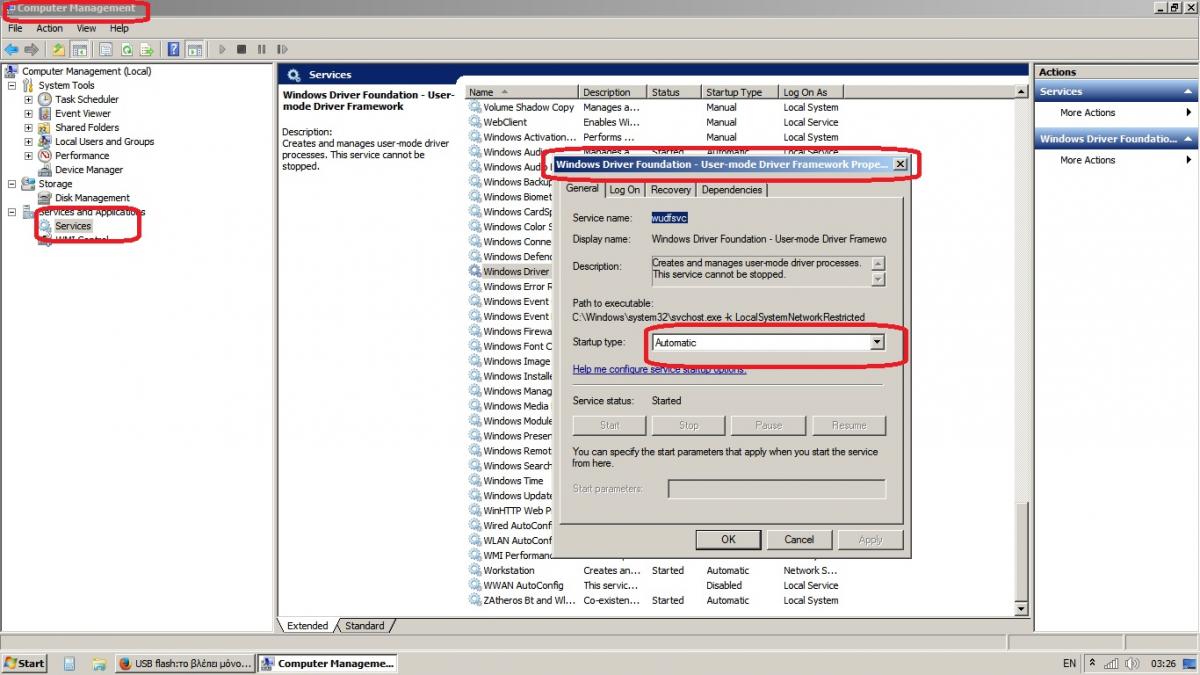The image size is (1200, 675).
Task: Open the Action menu
Action: [49, 28]
